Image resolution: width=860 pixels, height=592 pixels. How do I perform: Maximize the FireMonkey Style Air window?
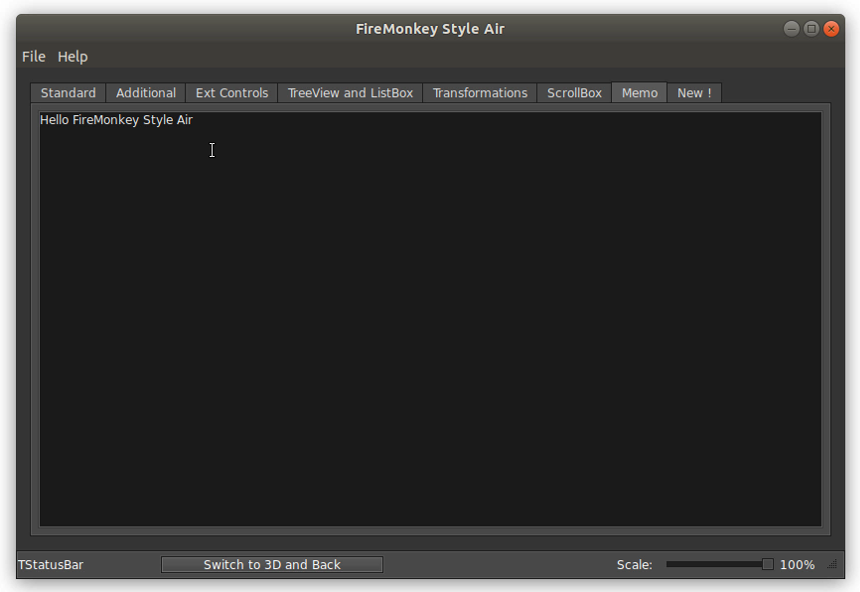click(812, 29)
